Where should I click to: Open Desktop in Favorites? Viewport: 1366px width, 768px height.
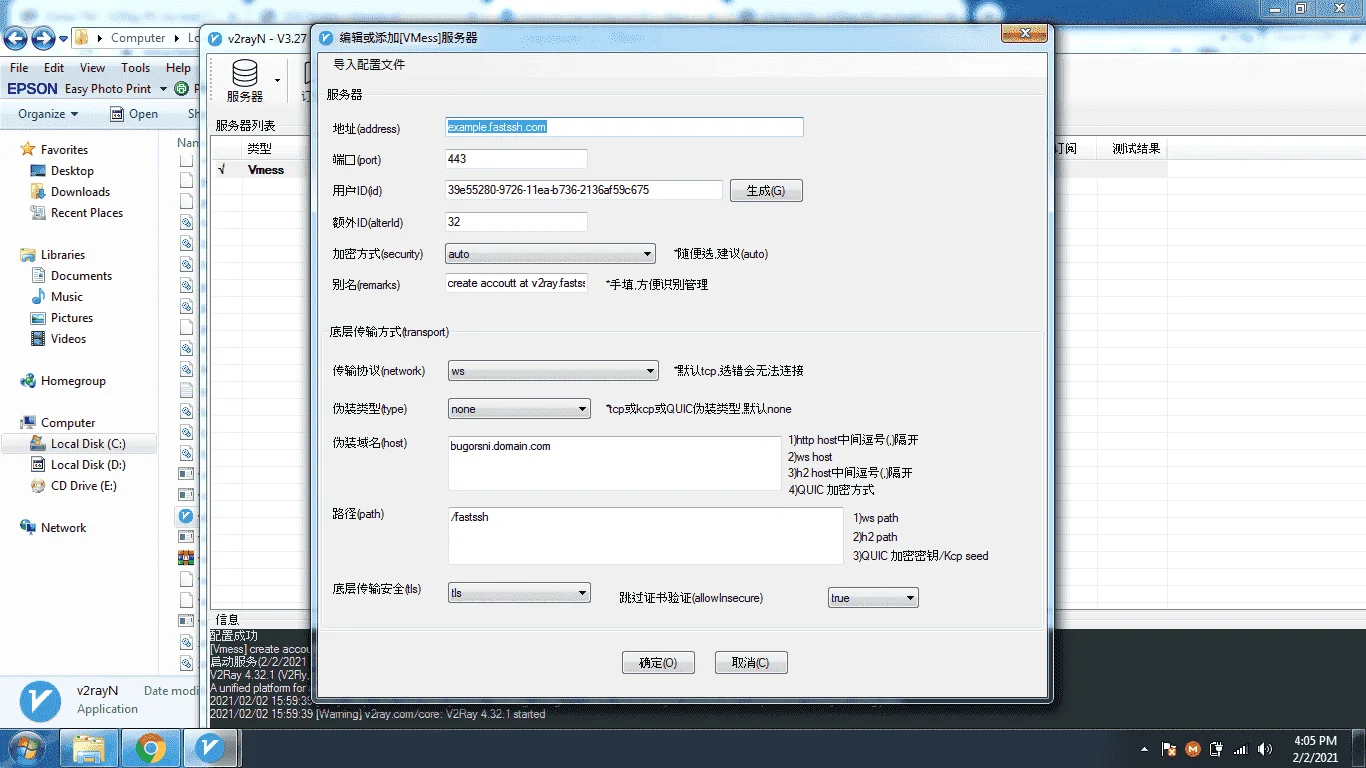pyautogui.click(x=72, y=171)
